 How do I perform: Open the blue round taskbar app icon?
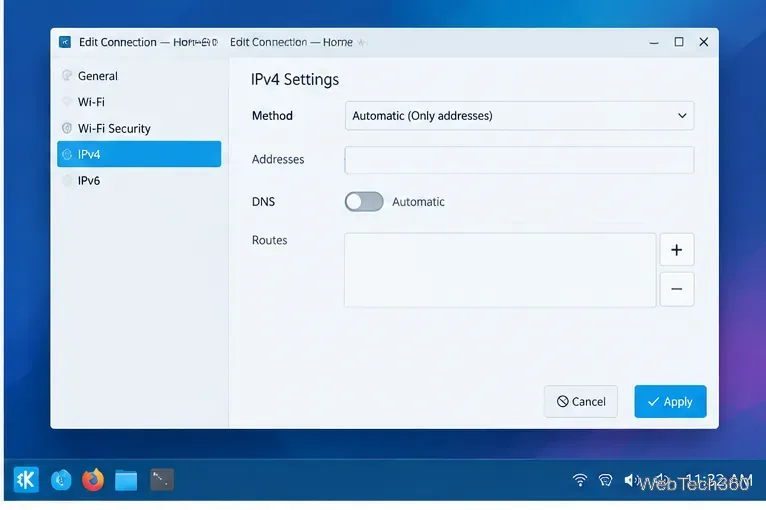61,480
